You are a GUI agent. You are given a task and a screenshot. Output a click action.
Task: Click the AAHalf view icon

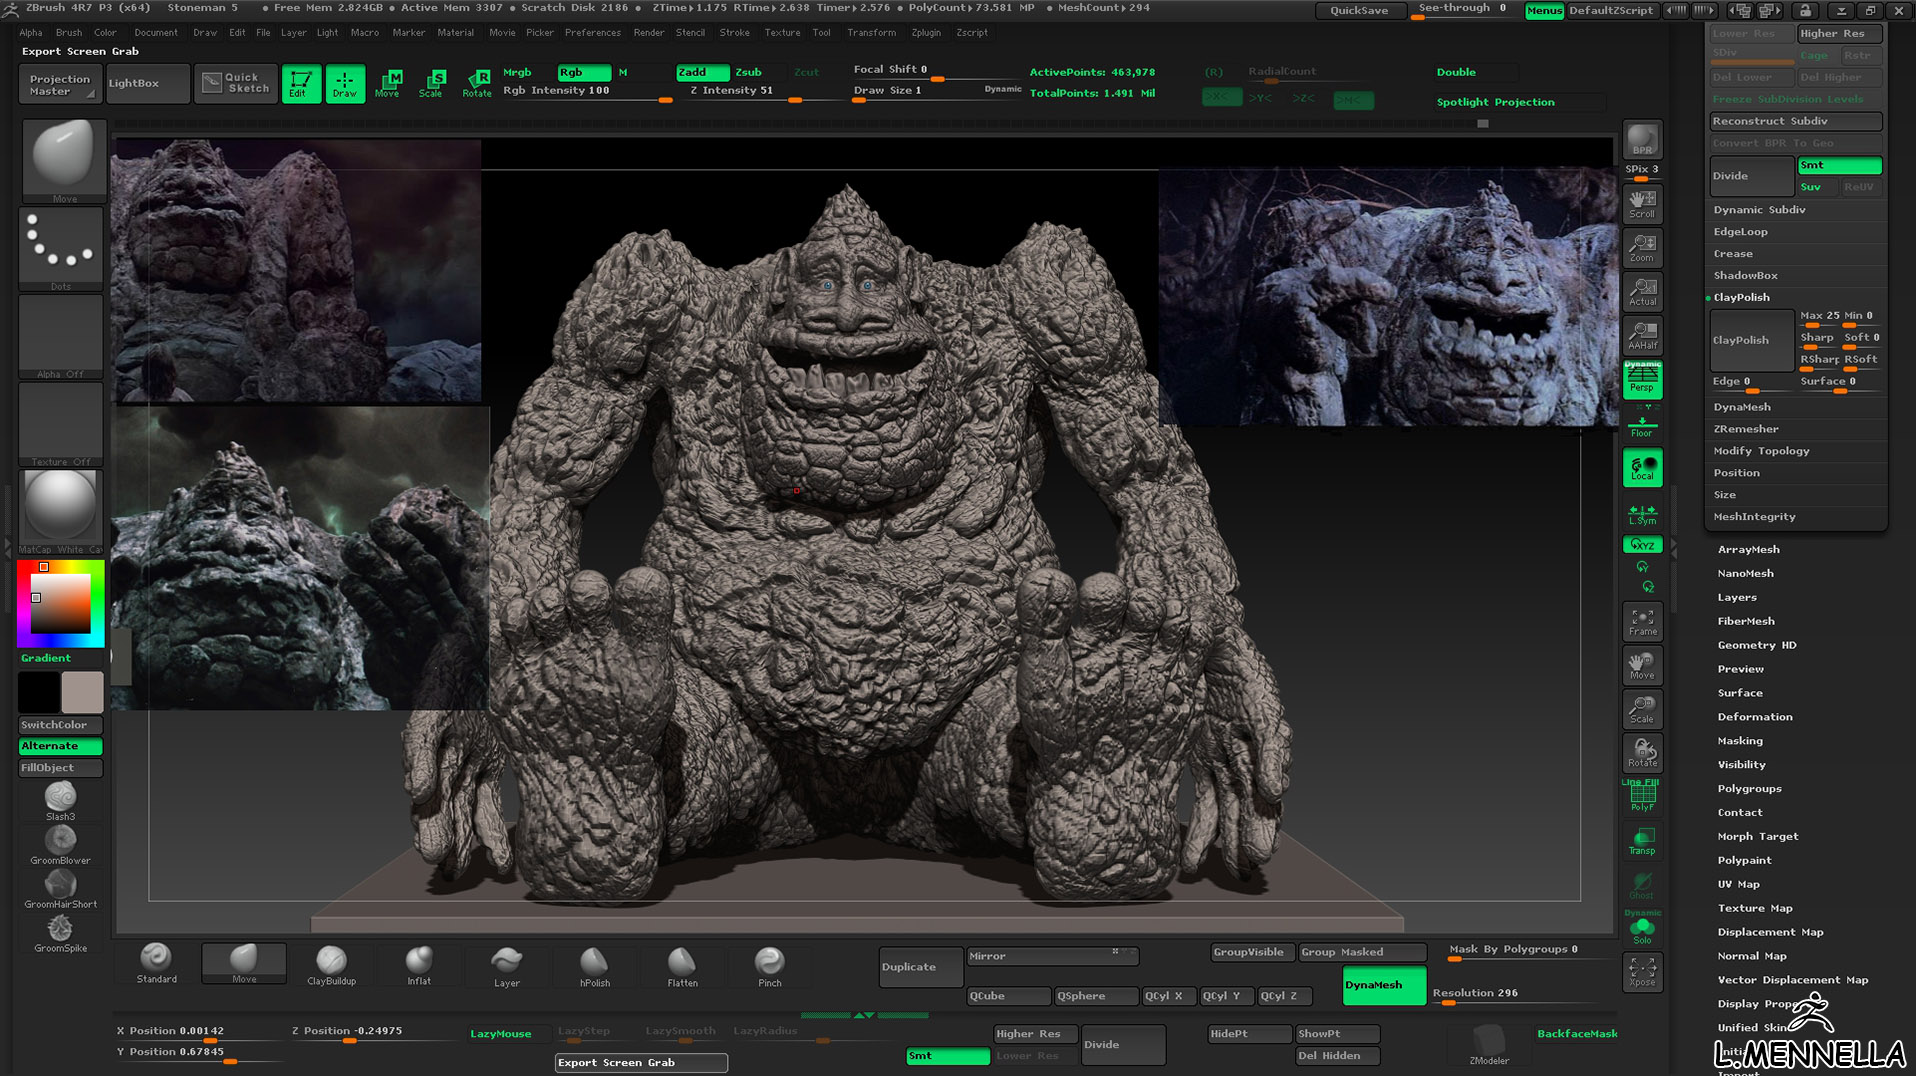[x=1642, y=335]
